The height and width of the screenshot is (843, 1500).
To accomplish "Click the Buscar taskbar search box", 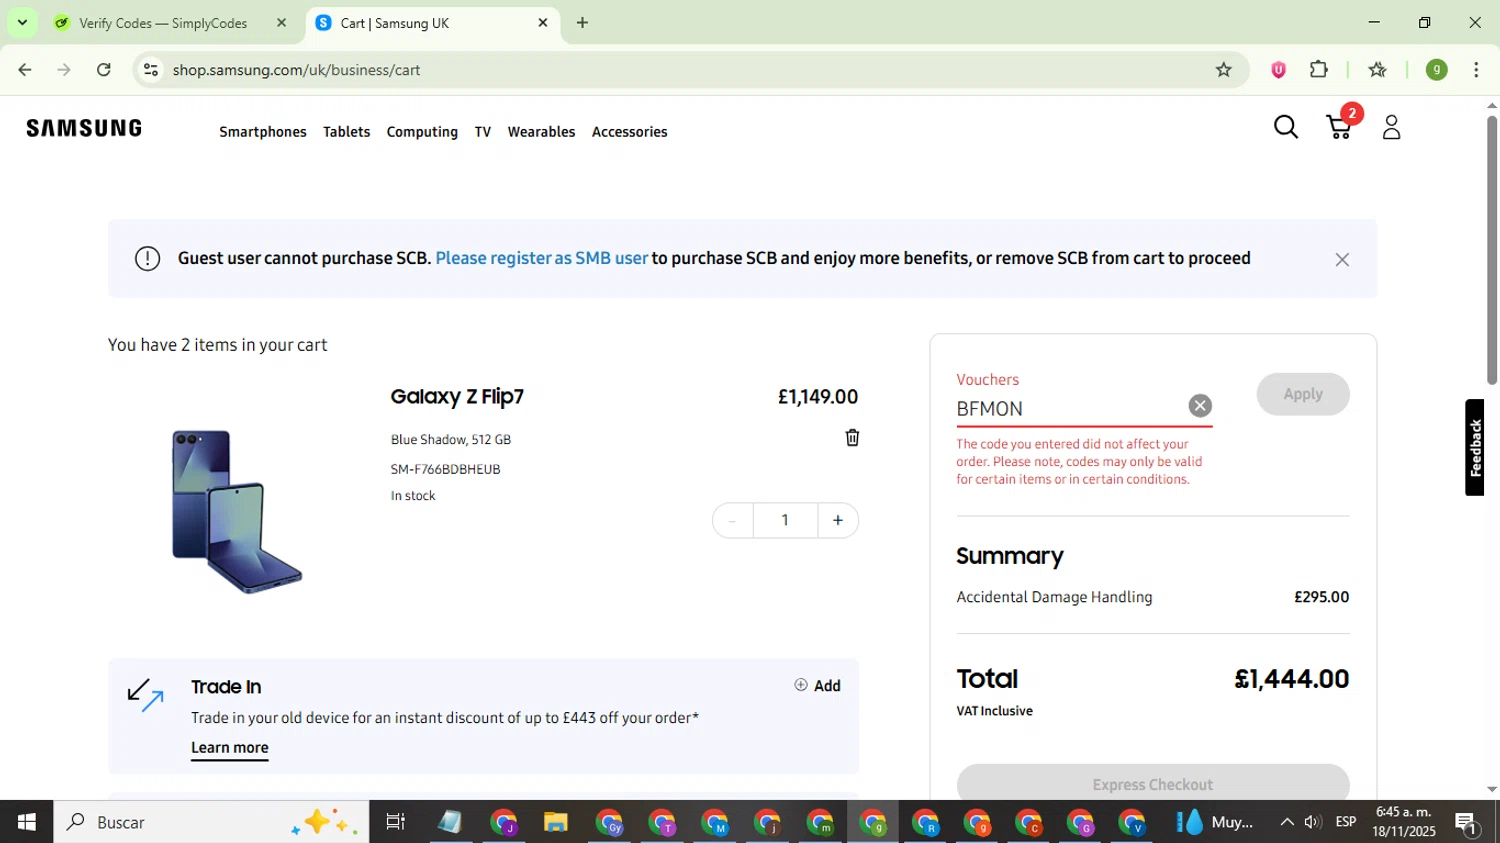I will click(x=211, y=822).
